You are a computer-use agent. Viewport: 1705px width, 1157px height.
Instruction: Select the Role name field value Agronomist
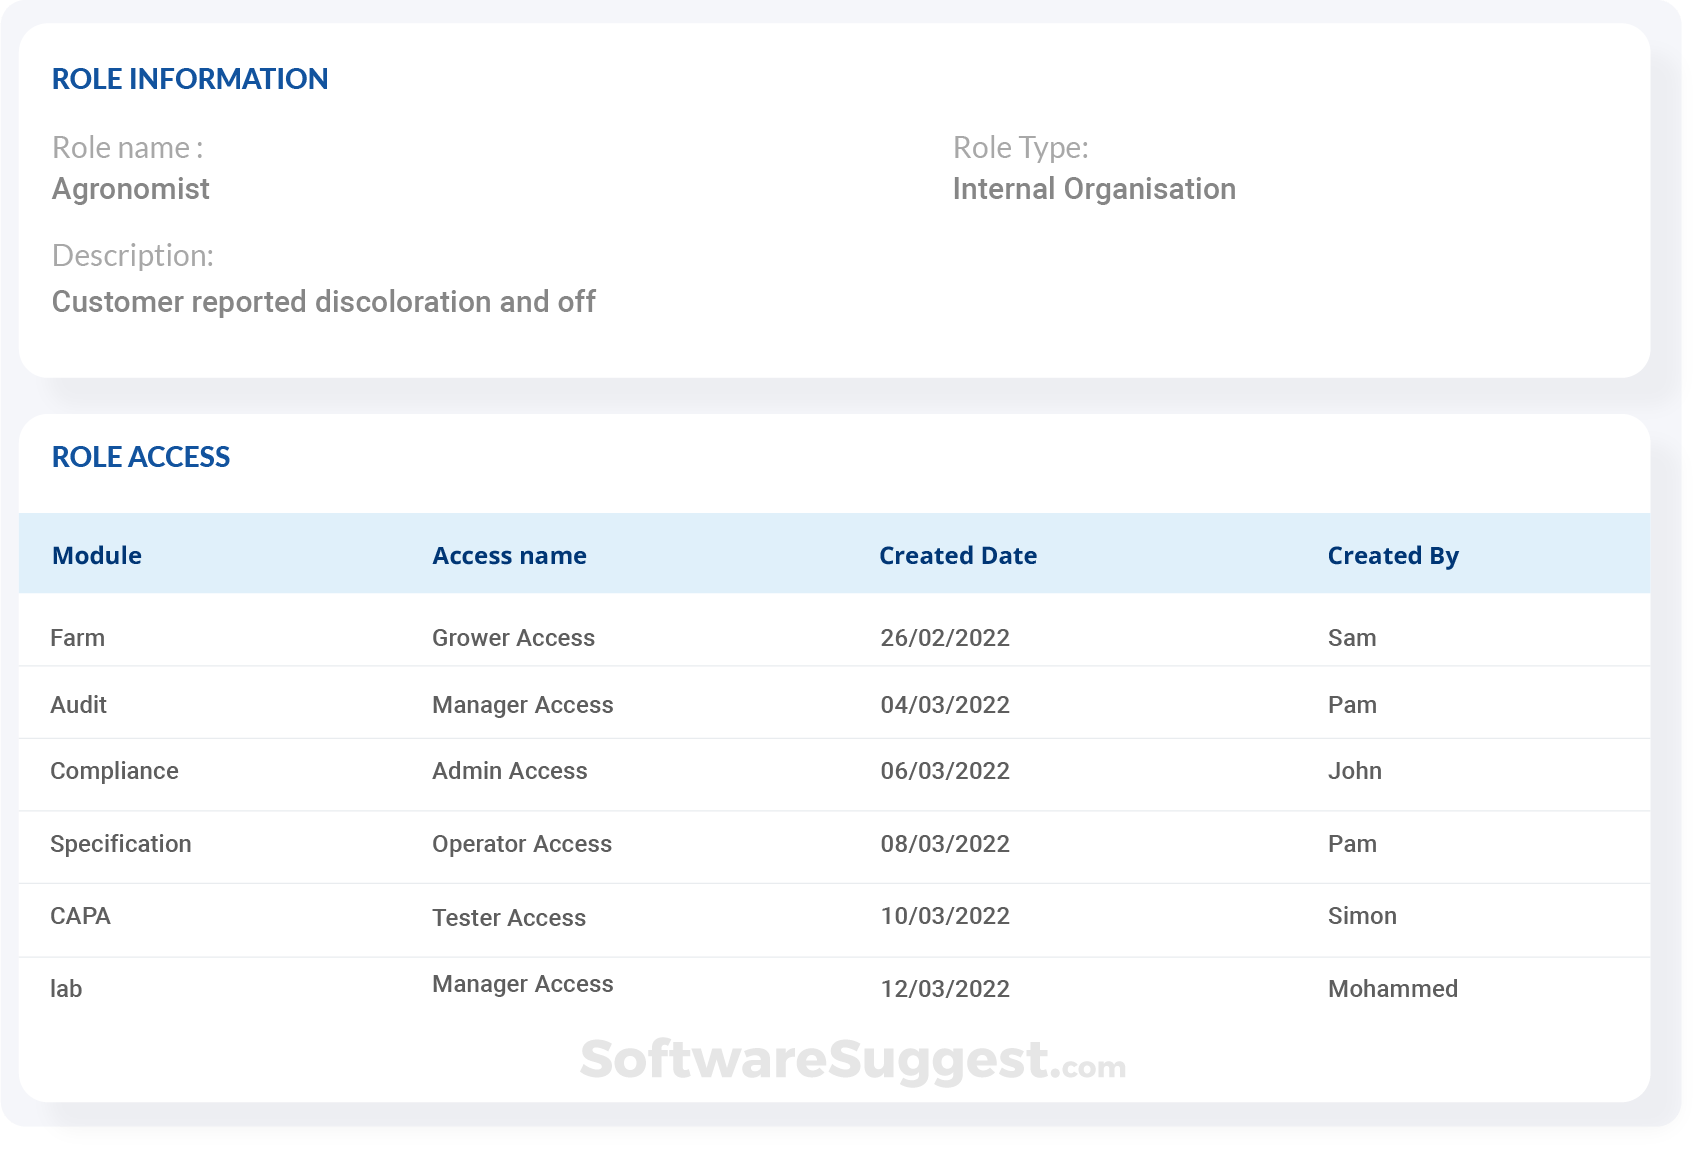pos(131,189)
